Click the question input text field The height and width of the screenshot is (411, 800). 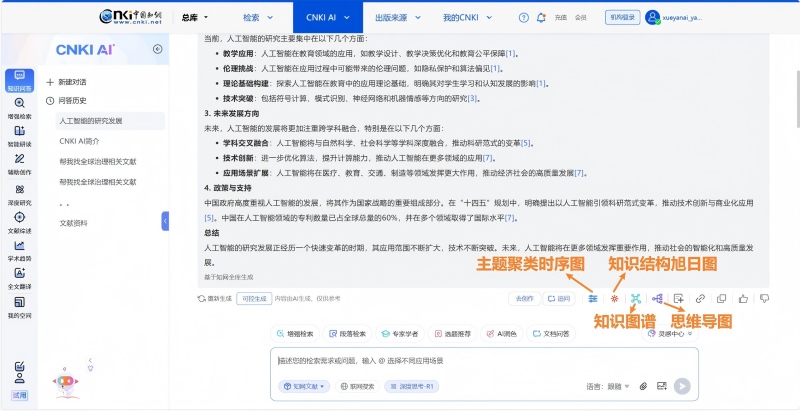(470, 361)
